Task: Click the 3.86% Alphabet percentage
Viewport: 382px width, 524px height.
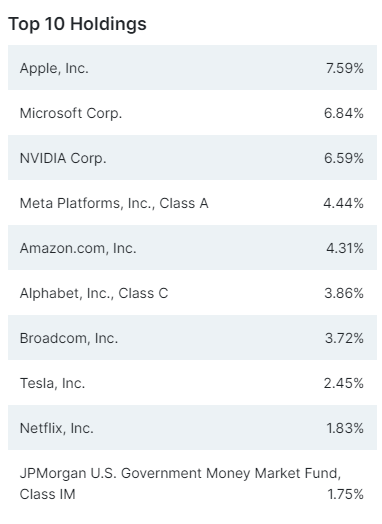Action: click(344, 293)
